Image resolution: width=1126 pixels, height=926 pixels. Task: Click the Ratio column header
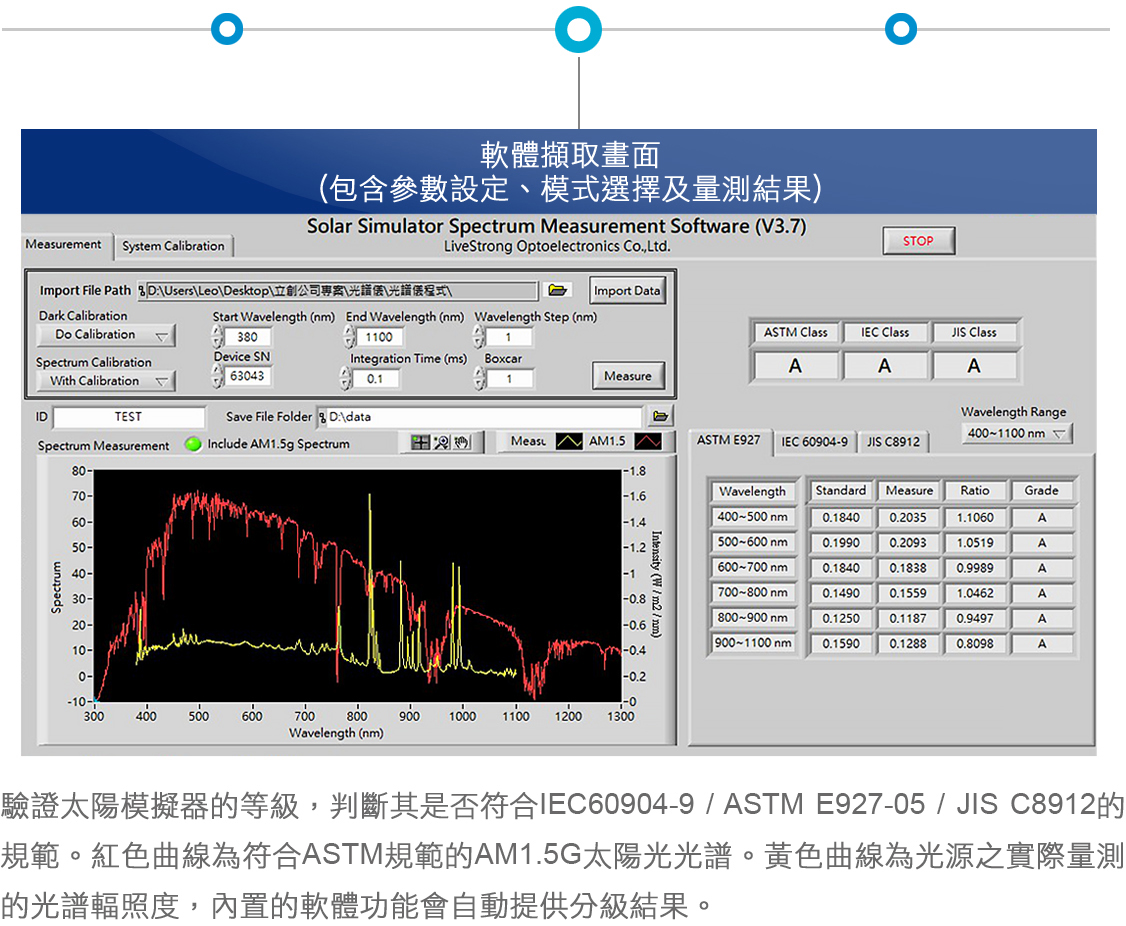point(975,490)
